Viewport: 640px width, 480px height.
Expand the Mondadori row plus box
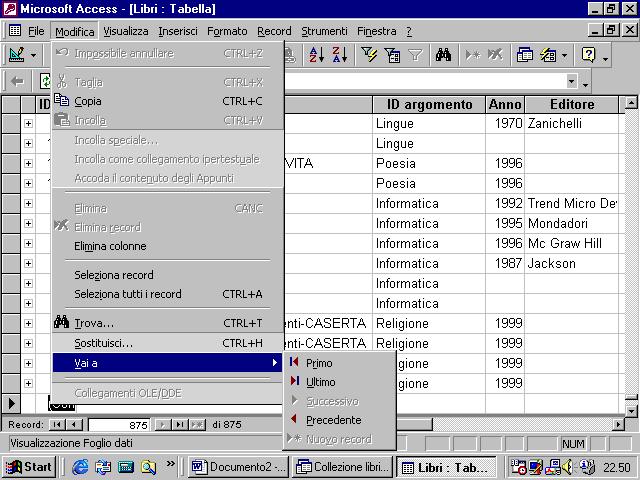pyautogui.click(x=28, y=223)
